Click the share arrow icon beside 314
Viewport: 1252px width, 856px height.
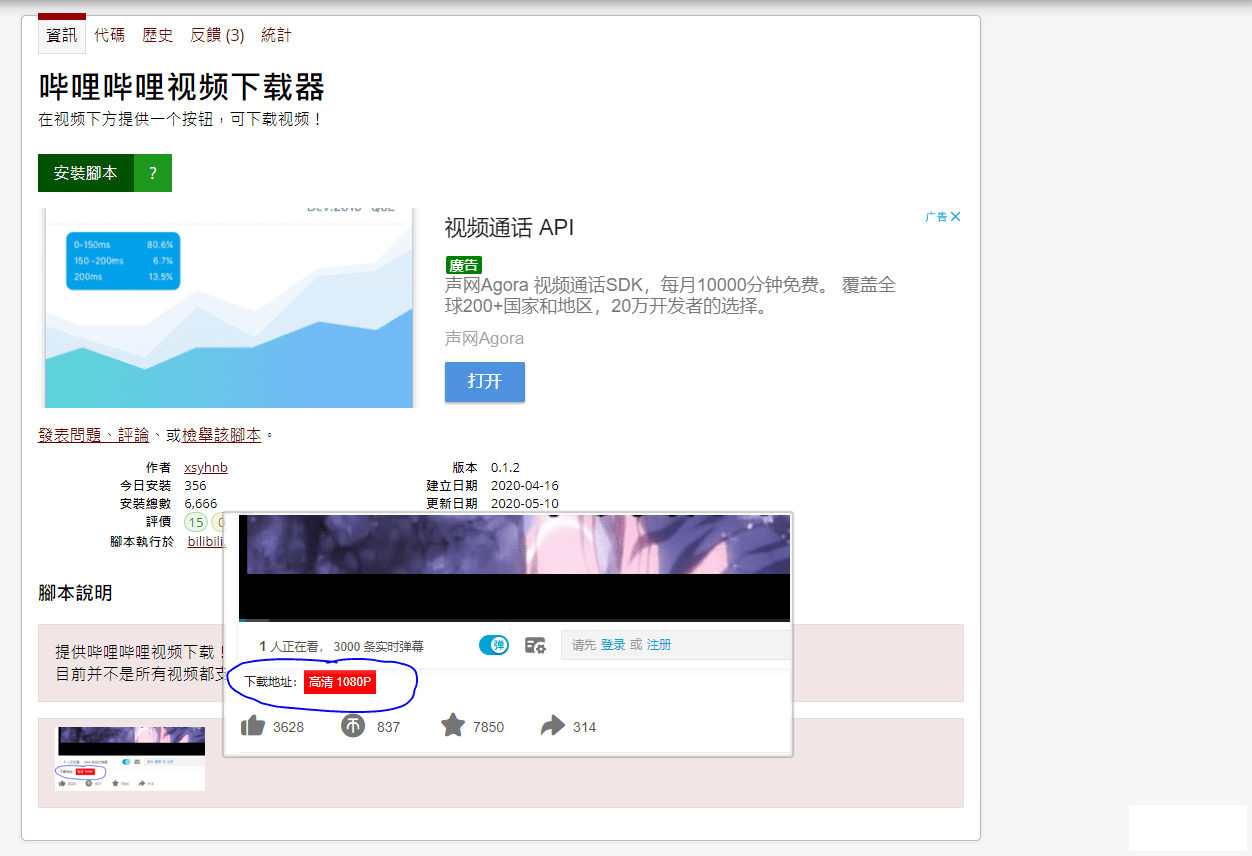(x=553, y=726)
